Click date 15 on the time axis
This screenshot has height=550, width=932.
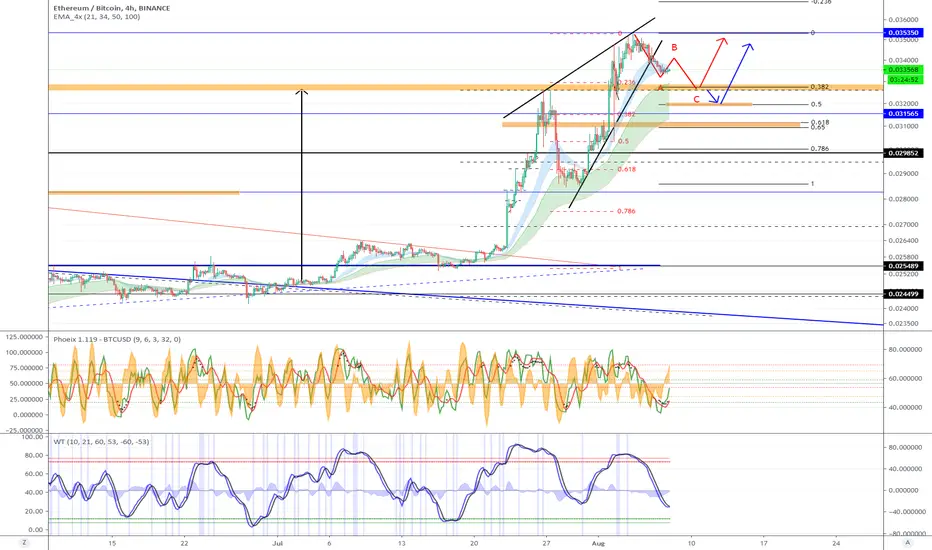112,543
